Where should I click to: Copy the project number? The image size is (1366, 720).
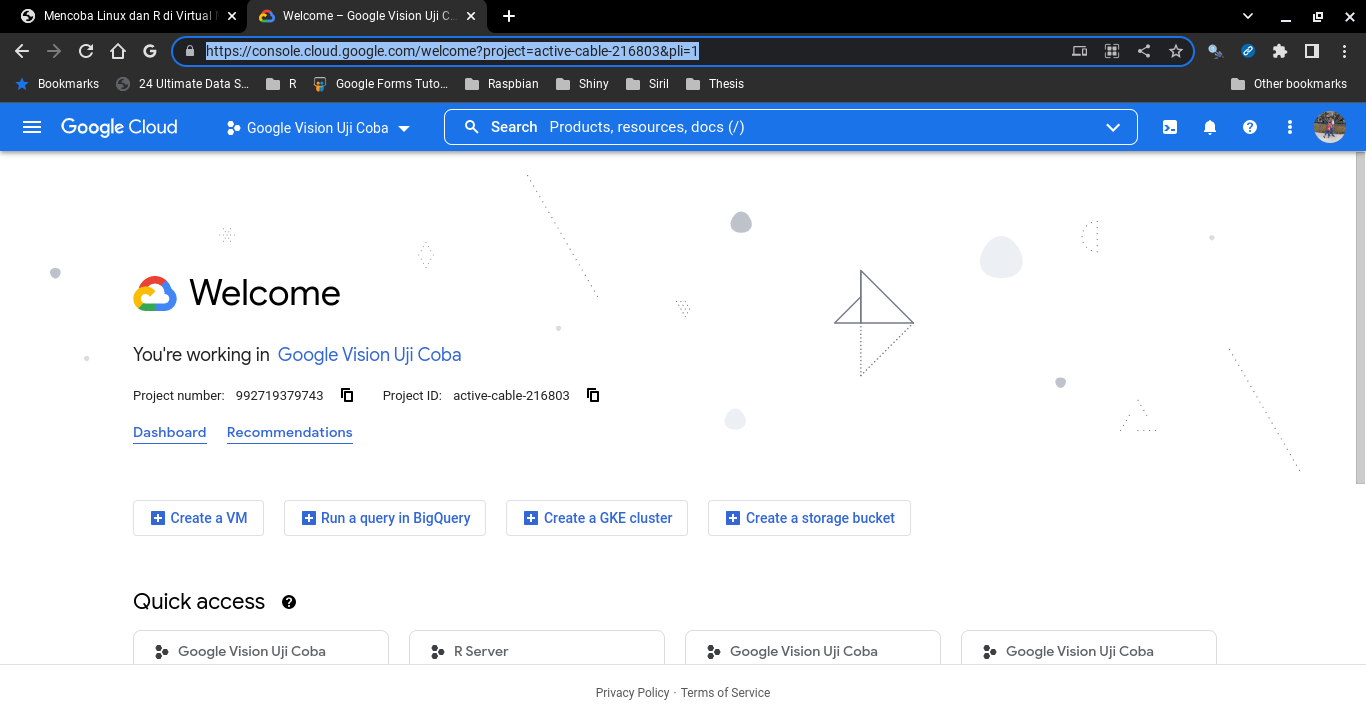click(347, 395)
